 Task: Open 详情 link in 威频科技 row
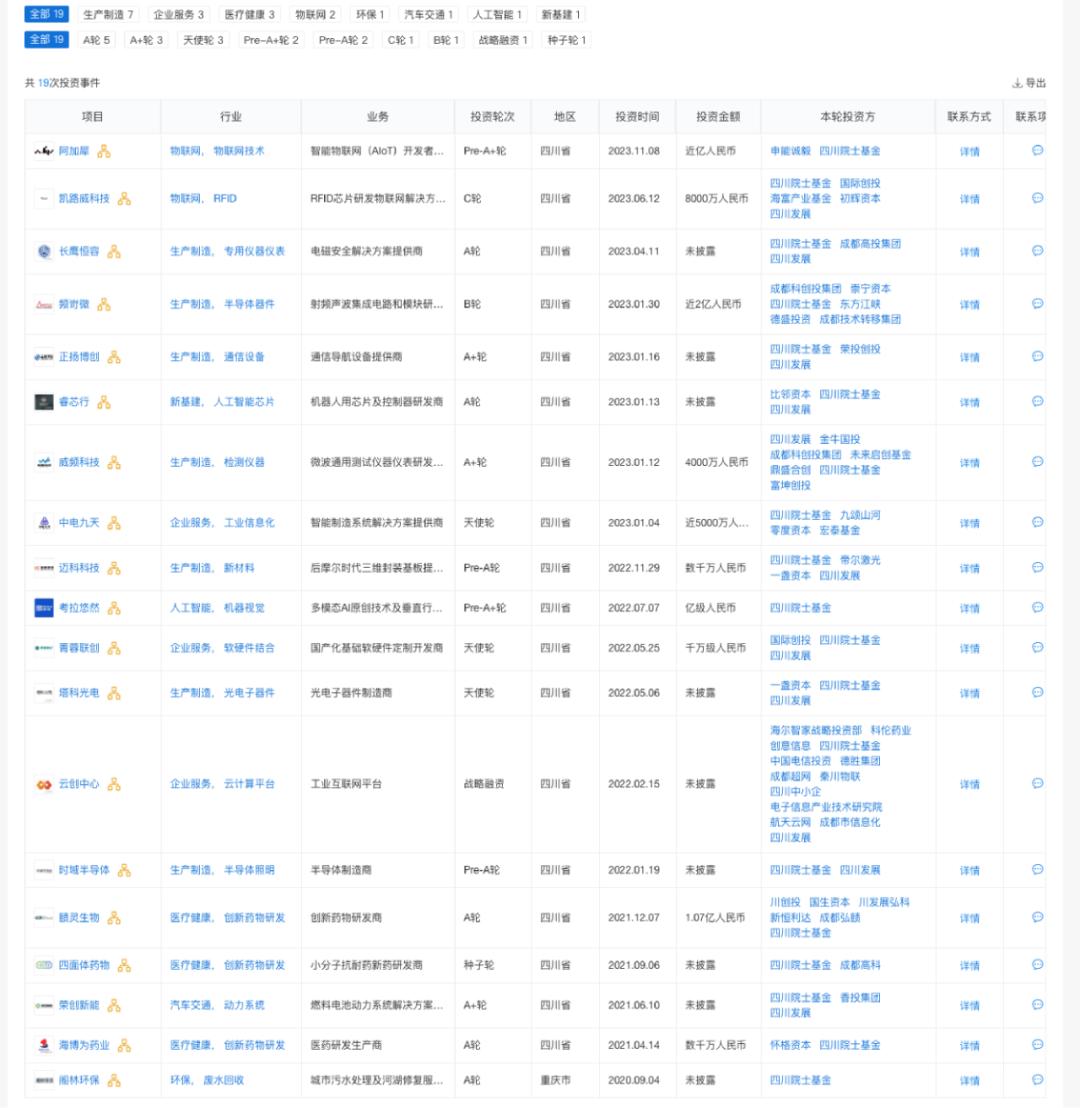tap(970, 464)
